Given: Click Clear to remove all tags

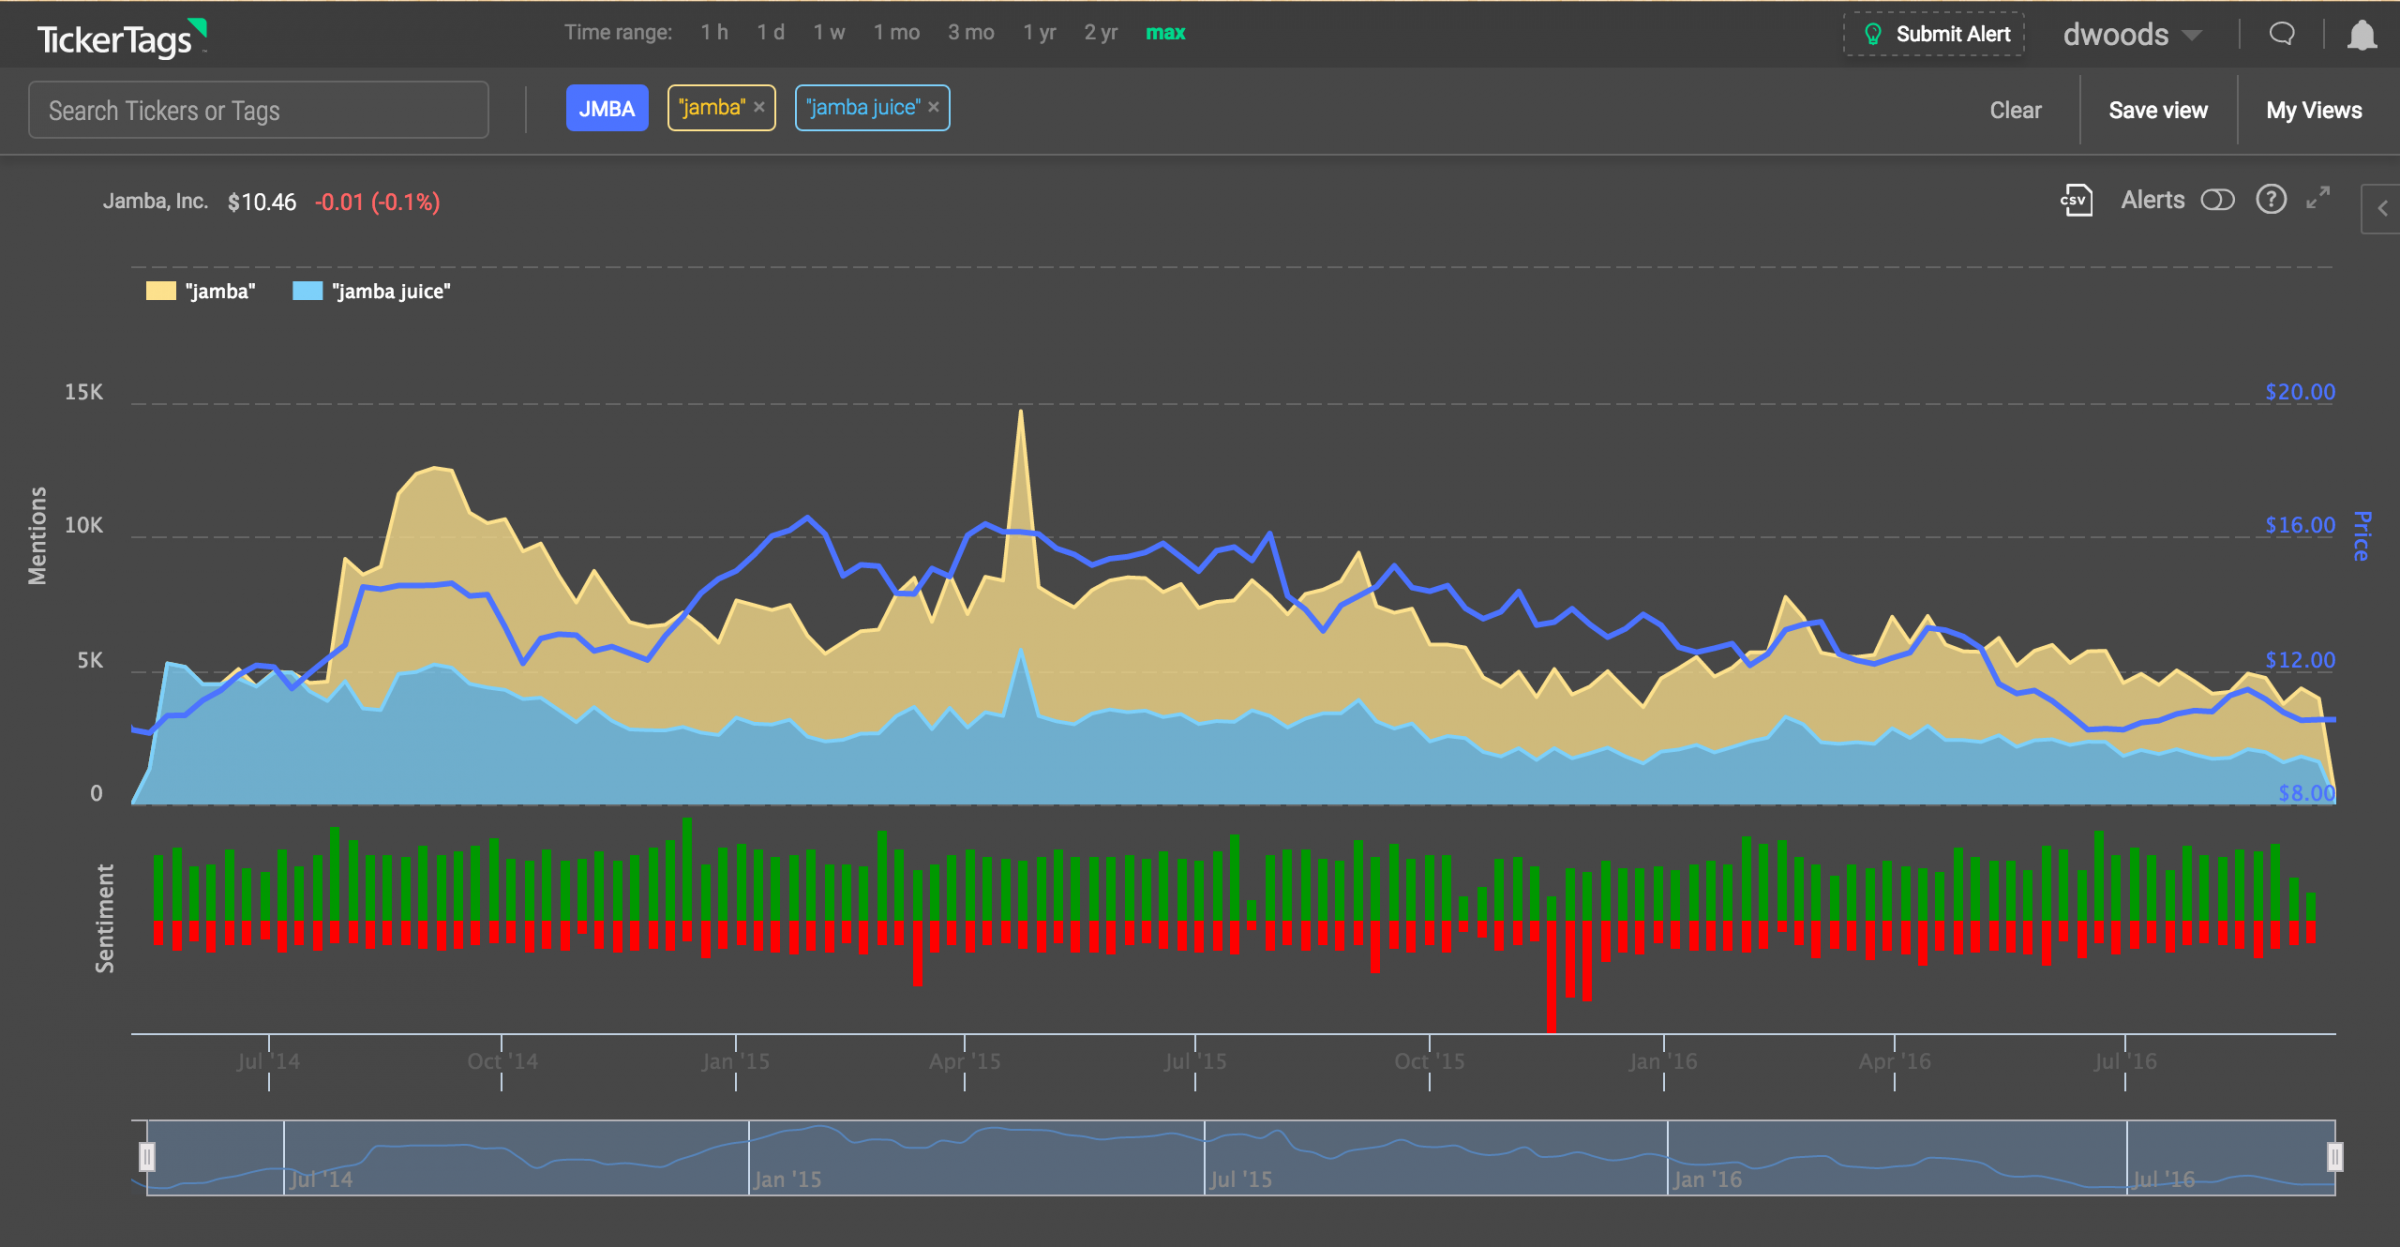Looking at the screenshot, I should 2015,110.
